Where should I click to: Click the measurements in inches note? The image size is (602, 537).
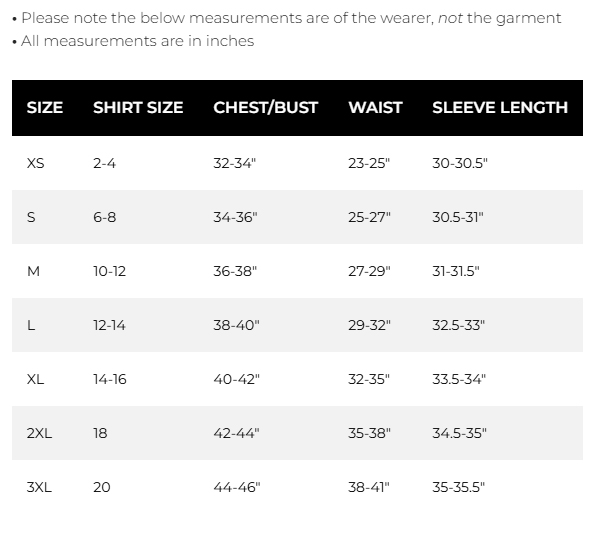[x=135, y=41]
